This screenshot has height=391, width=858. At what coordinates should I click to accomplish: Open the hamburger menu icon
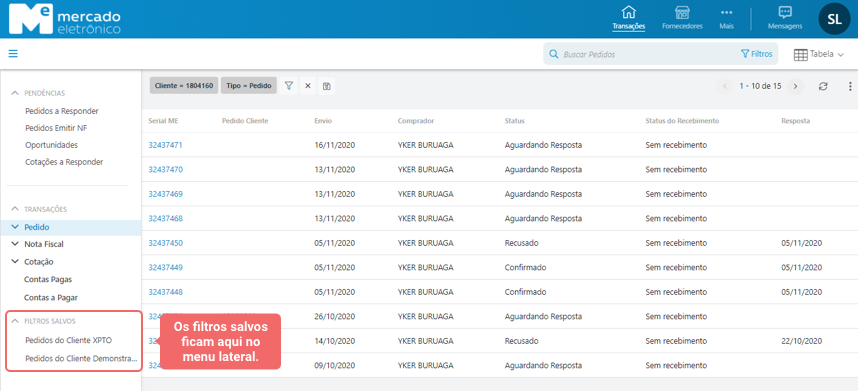(13, 54)
